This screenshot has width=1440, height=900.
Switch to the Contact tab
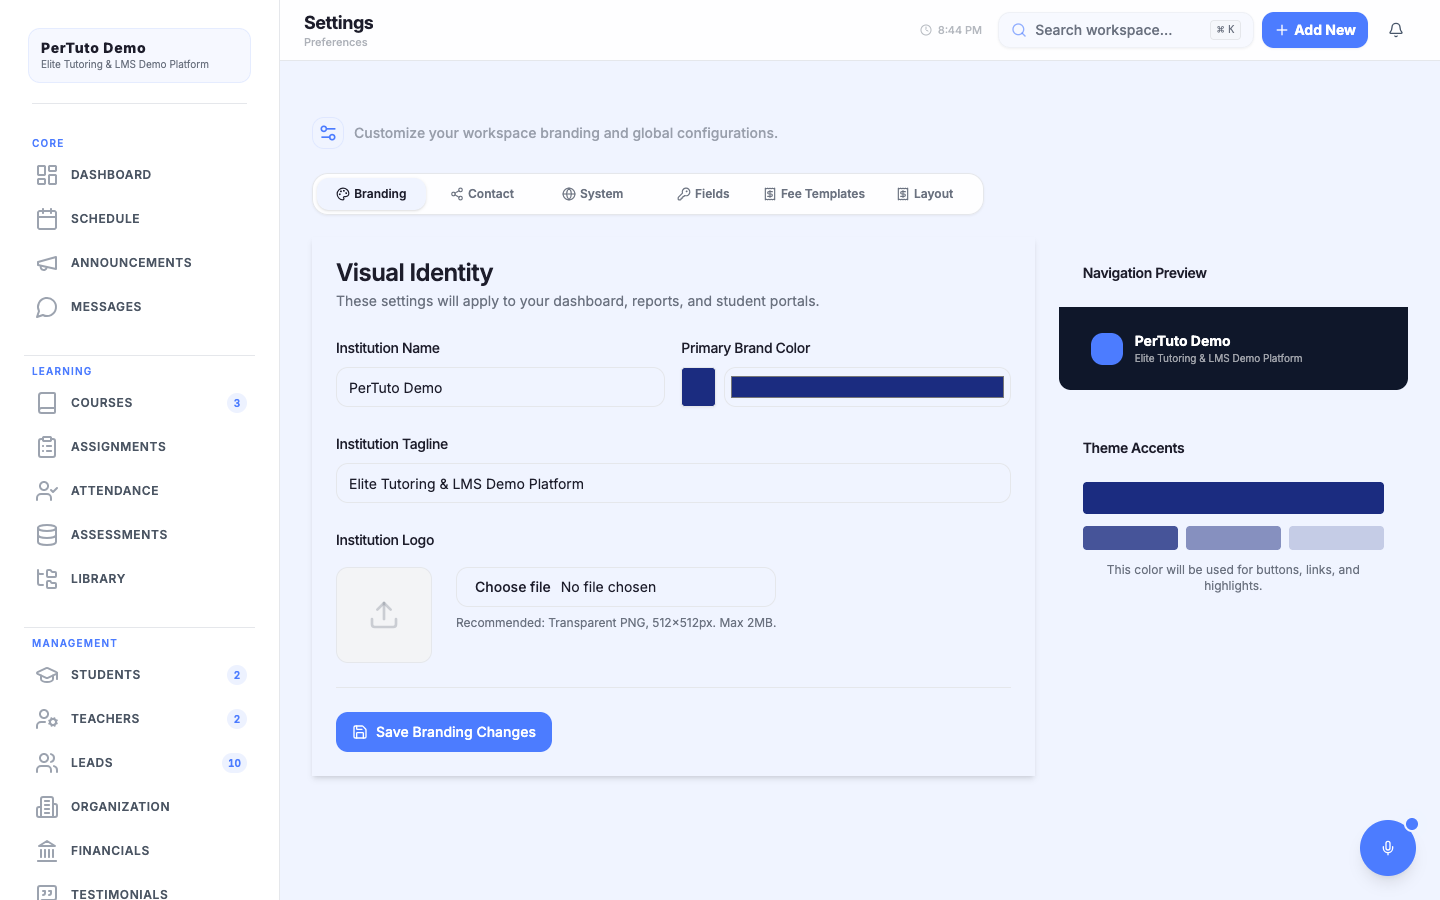pyautogui.click(x=482, y=194)
